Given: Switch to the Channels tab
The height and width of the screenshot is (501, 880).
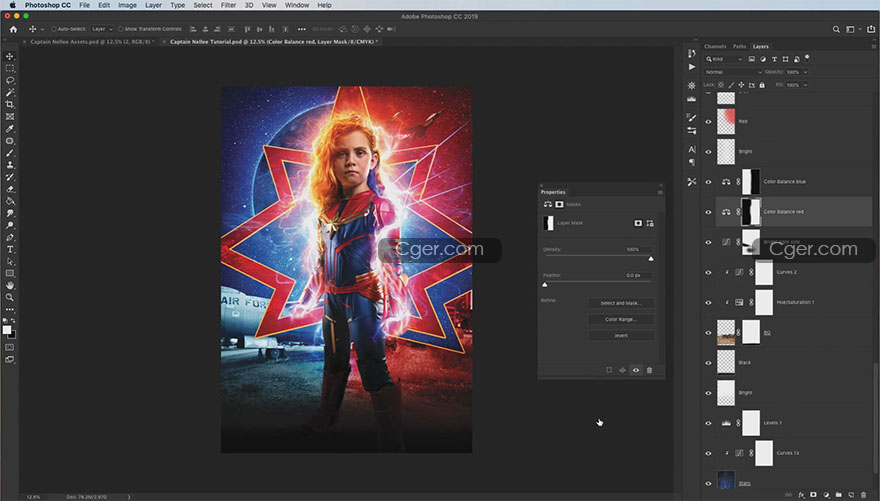Looking at the screenshot, I should coord(715,47).
